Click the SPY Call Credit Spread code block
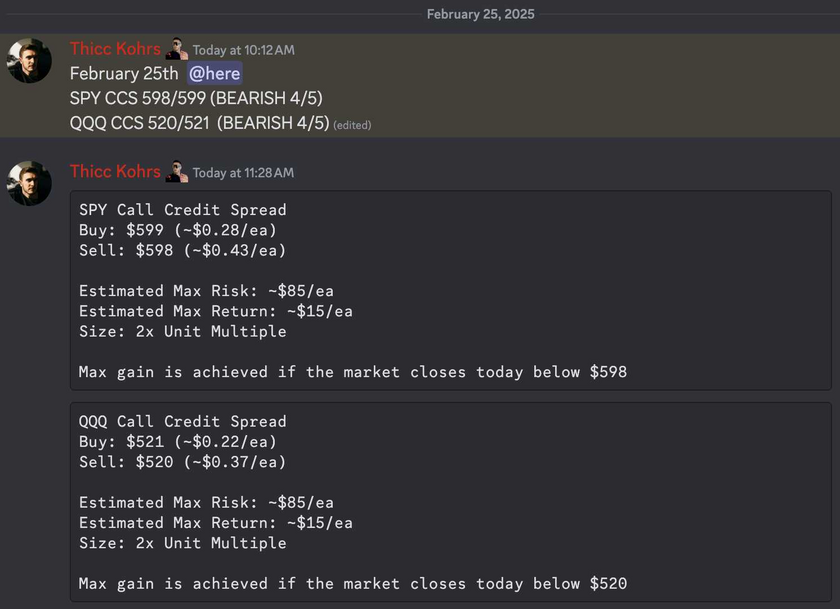 (x=451, y=290)
